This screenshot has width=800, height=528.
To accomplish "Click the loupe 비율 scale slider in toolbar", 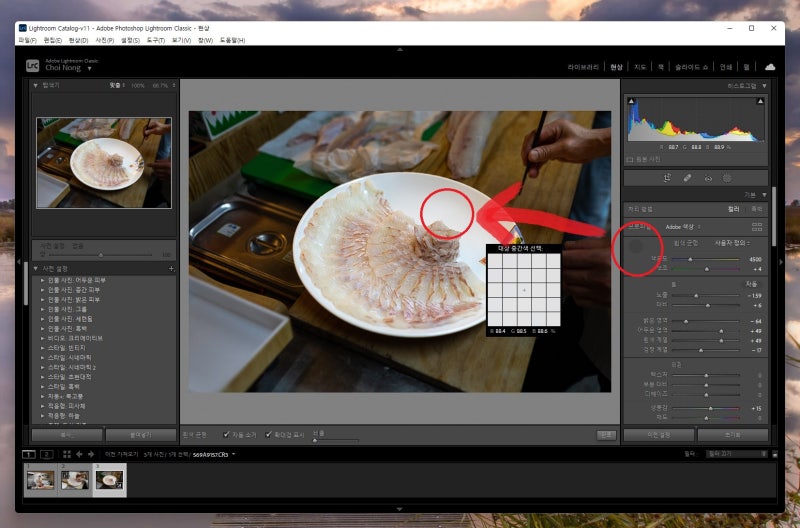I will coord(336,440).
